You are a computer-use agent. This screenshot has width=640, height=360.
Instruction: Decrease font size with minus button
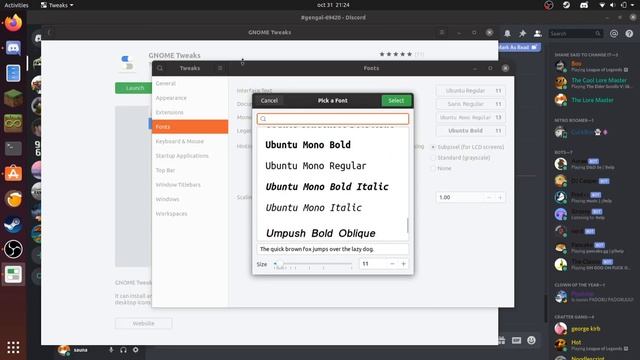(x=392, y=264)
